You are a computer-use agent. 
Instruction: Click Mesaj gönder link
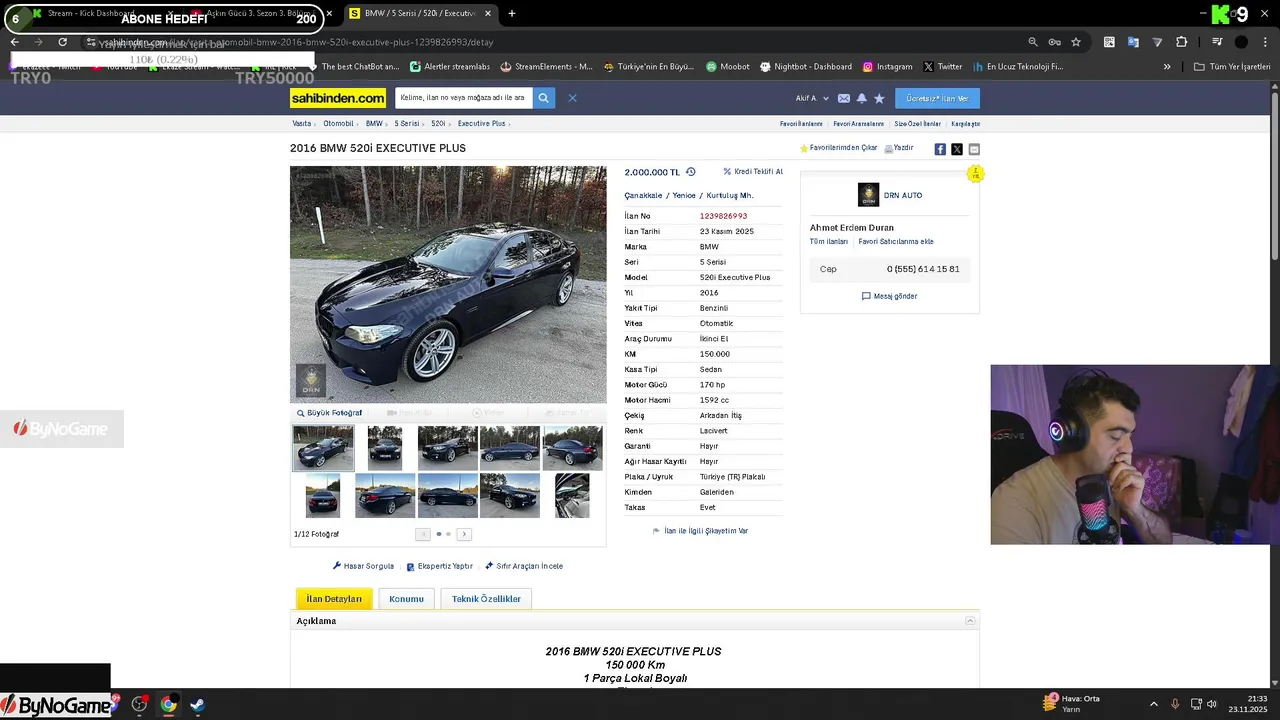pos(889,296)
